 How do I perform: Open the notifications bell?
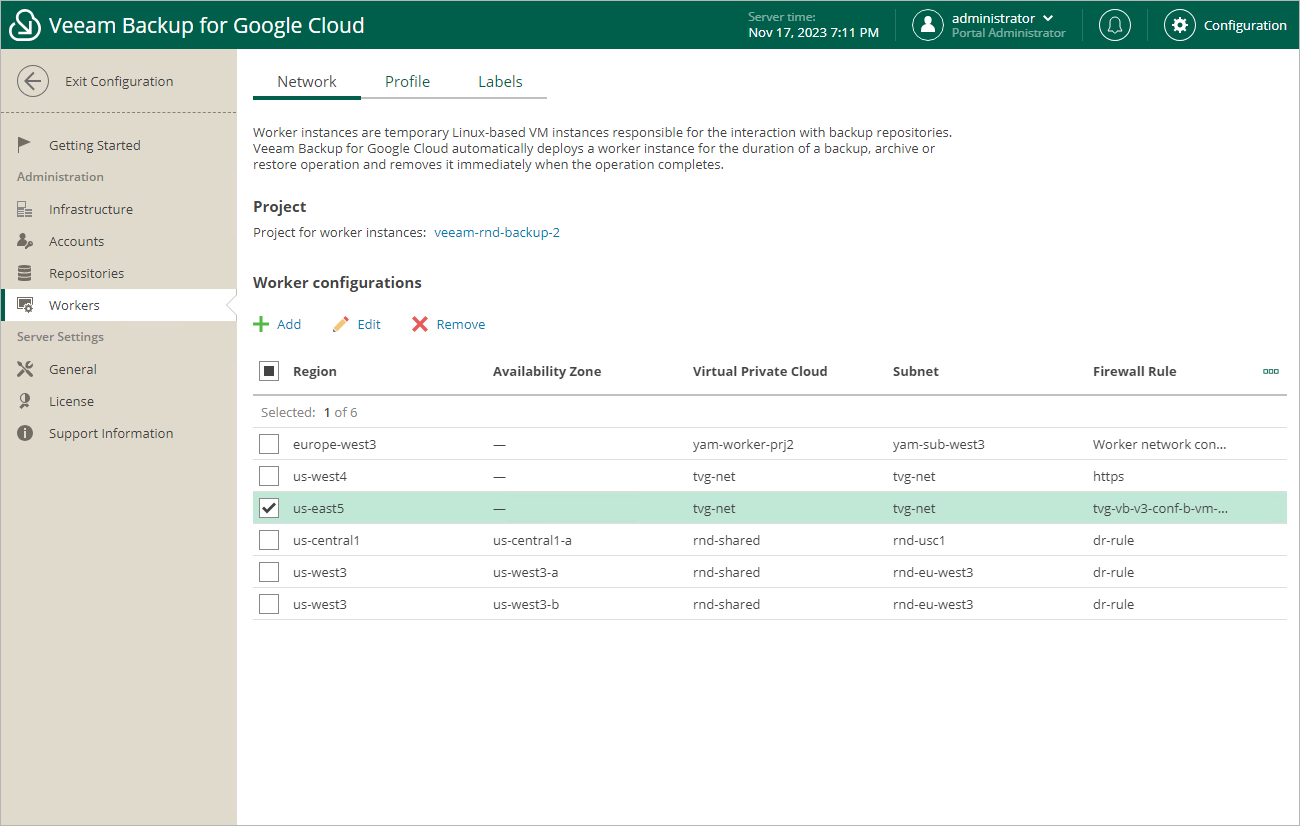tap(1114, 25)
